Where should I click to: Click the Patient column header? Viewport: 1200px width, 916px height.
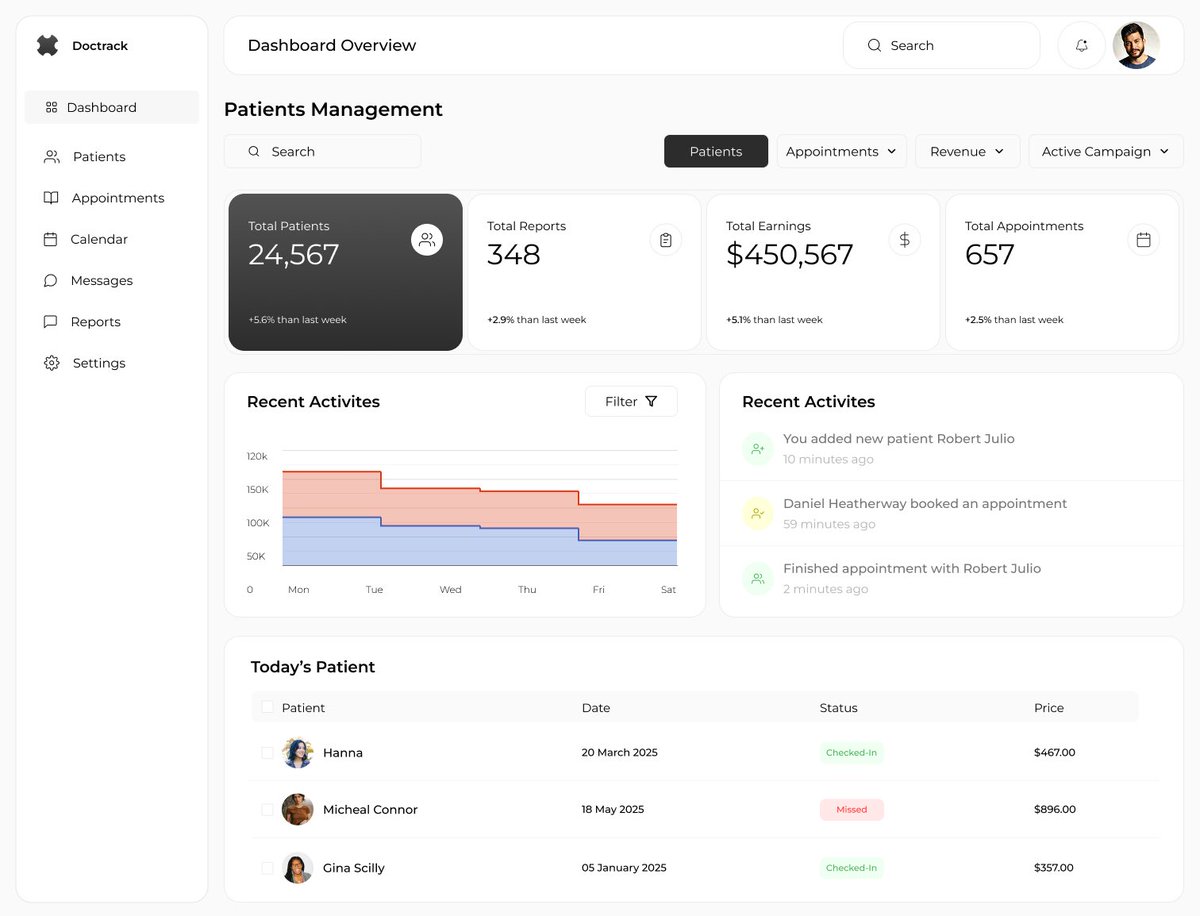303,708
